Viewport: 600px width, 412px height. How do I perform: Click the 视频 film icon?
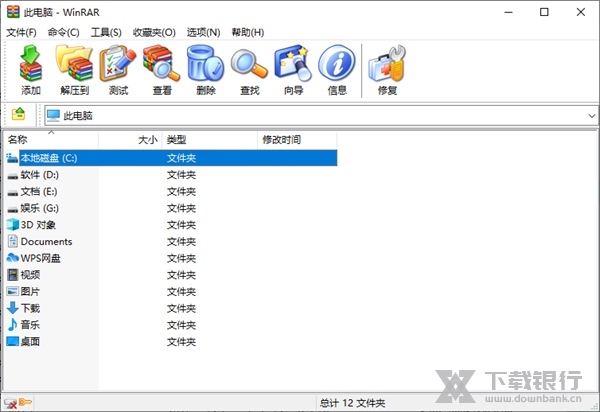(x=13, y=275)
